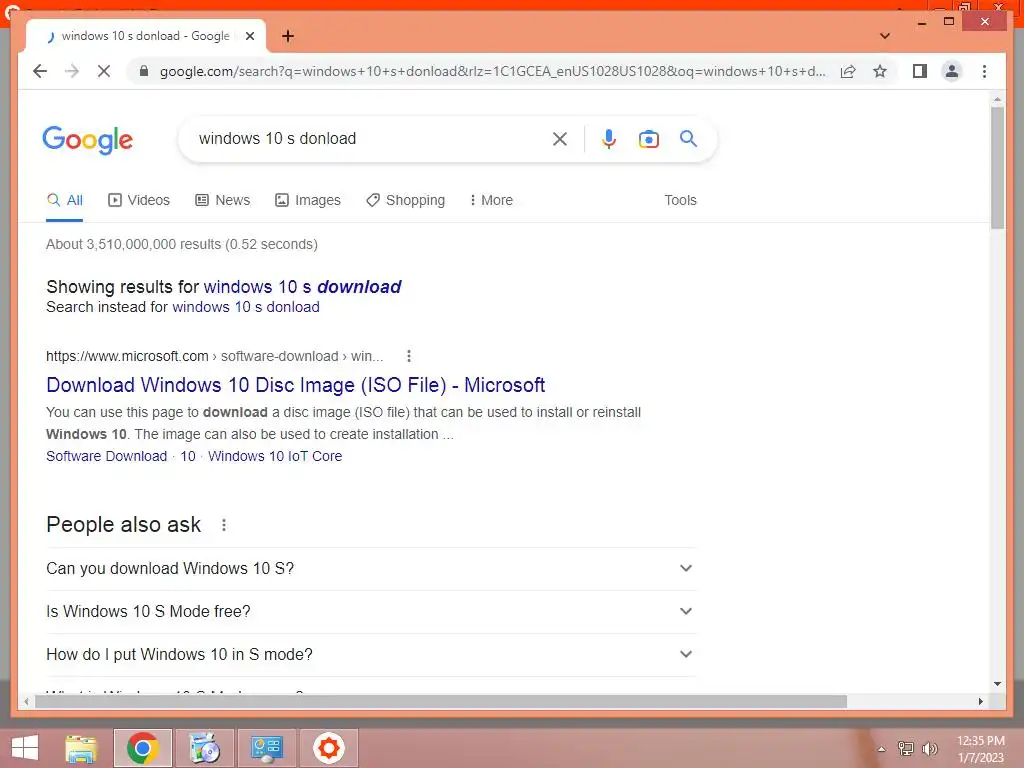Click the forward navigation arrow
The image size is (1024, 768).
click(x=72, y=71)
